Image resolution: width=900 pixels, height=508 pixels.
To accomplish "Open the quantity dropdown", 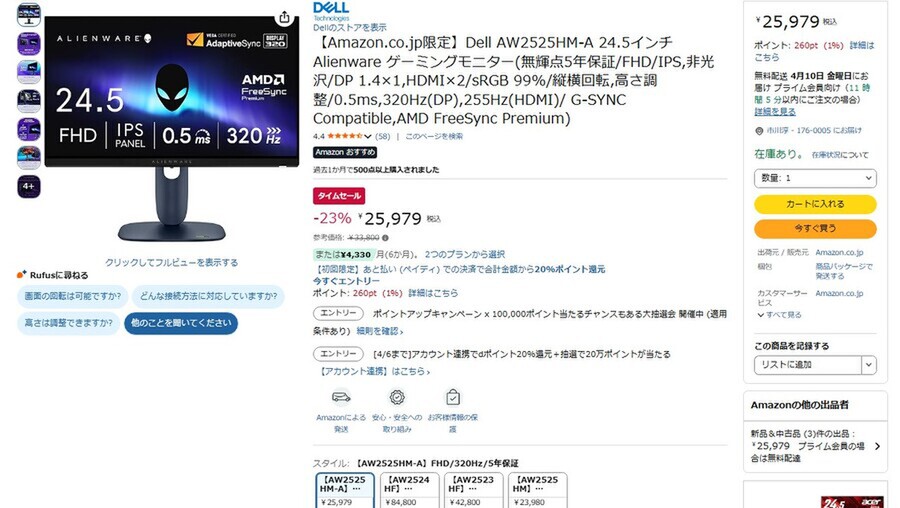I will 815,179.
